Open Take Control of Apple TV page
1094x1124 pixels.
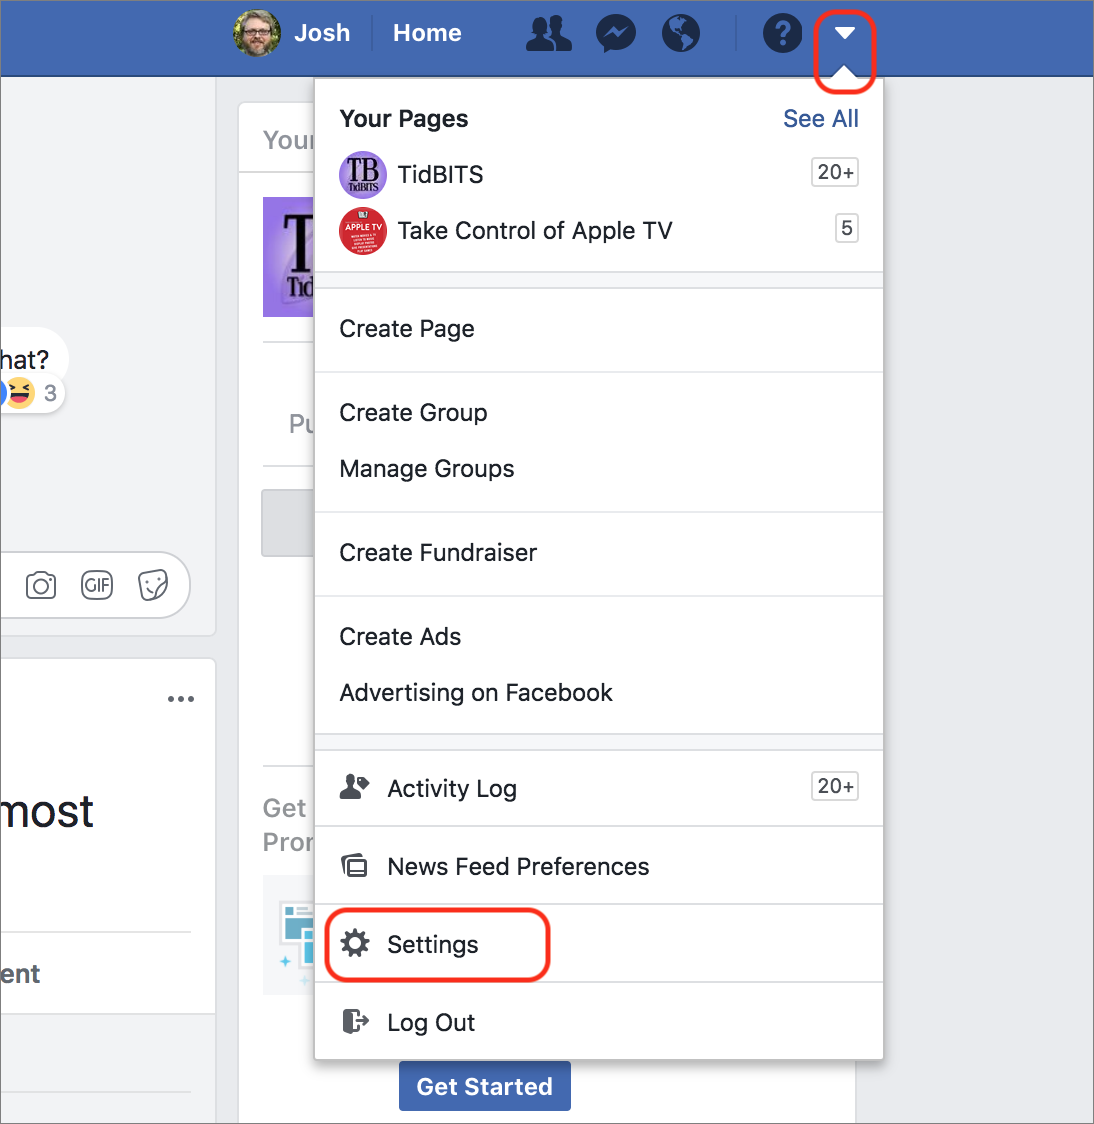[x=599, y=231]
